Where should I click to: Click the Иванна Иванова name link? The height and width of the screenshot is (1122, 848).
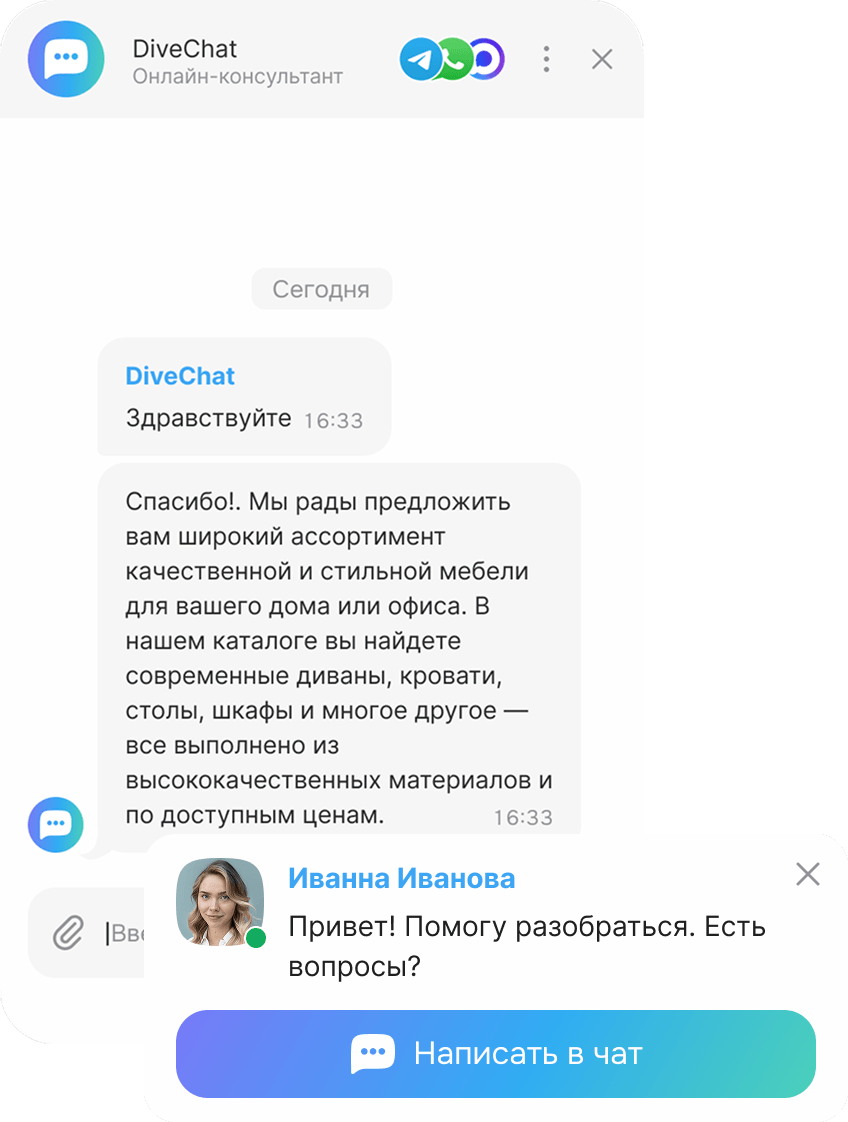[401, 878]
